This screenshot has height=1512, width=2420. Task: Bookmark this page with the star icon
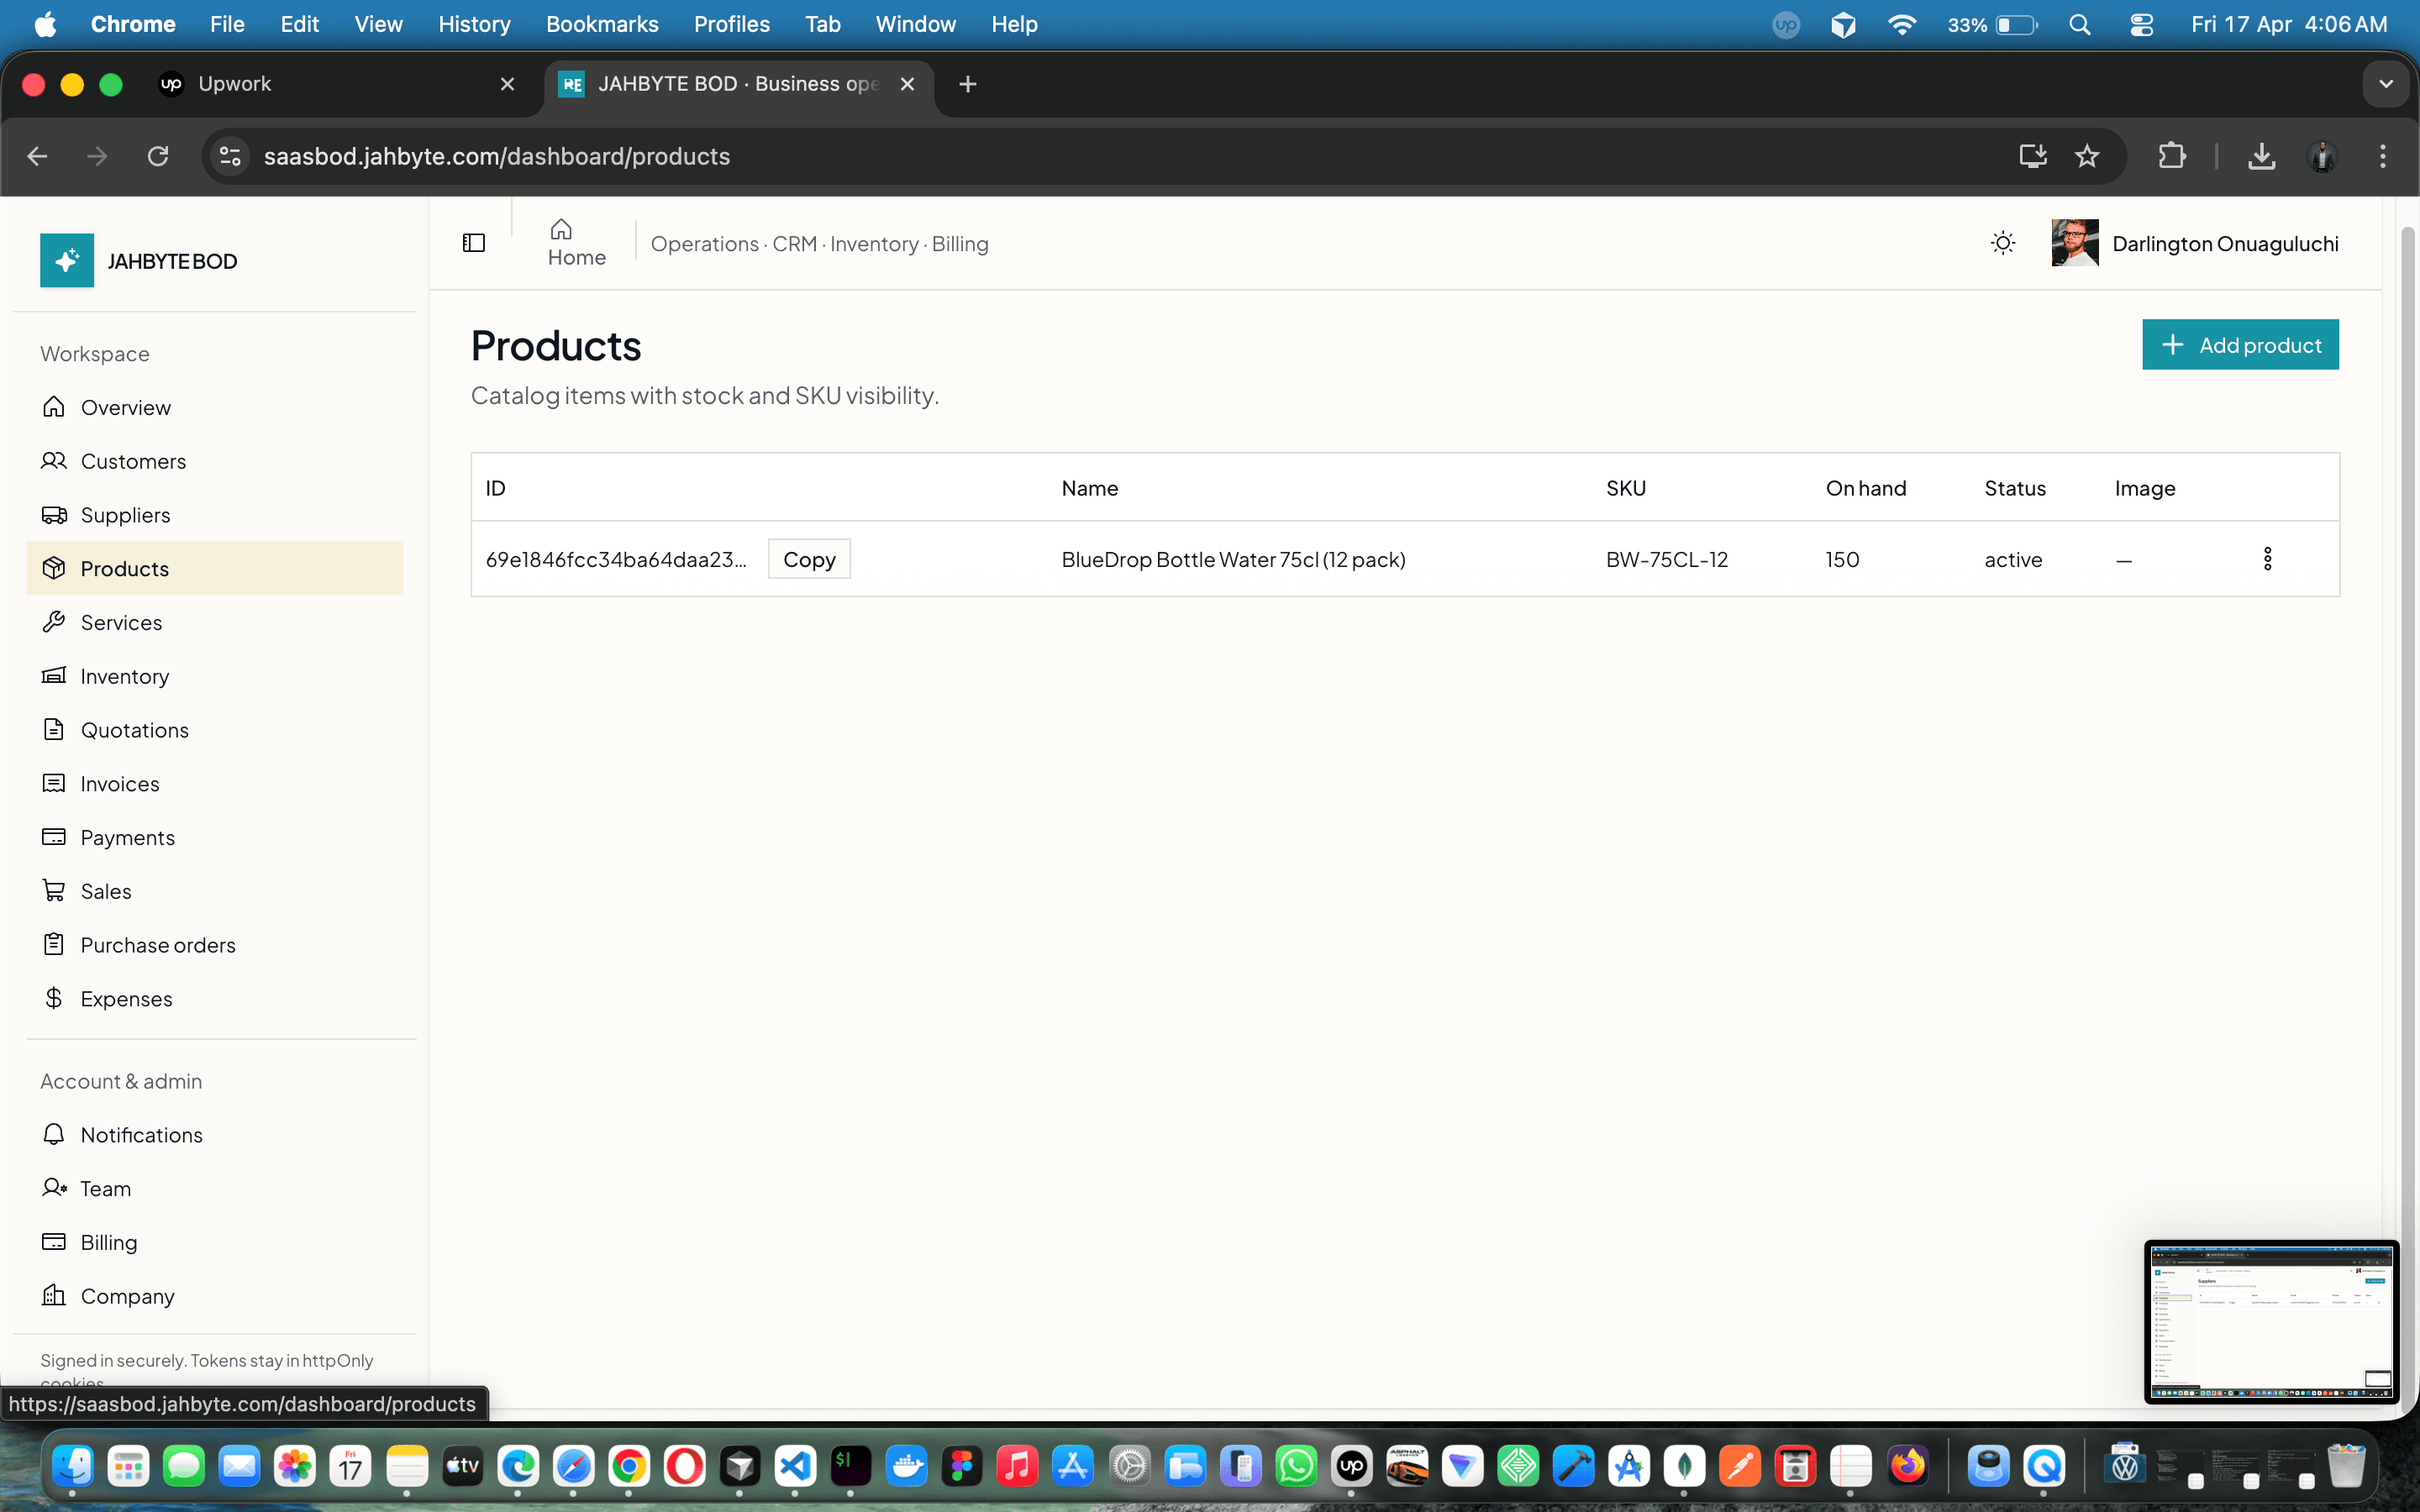(x=2088, y=156)
